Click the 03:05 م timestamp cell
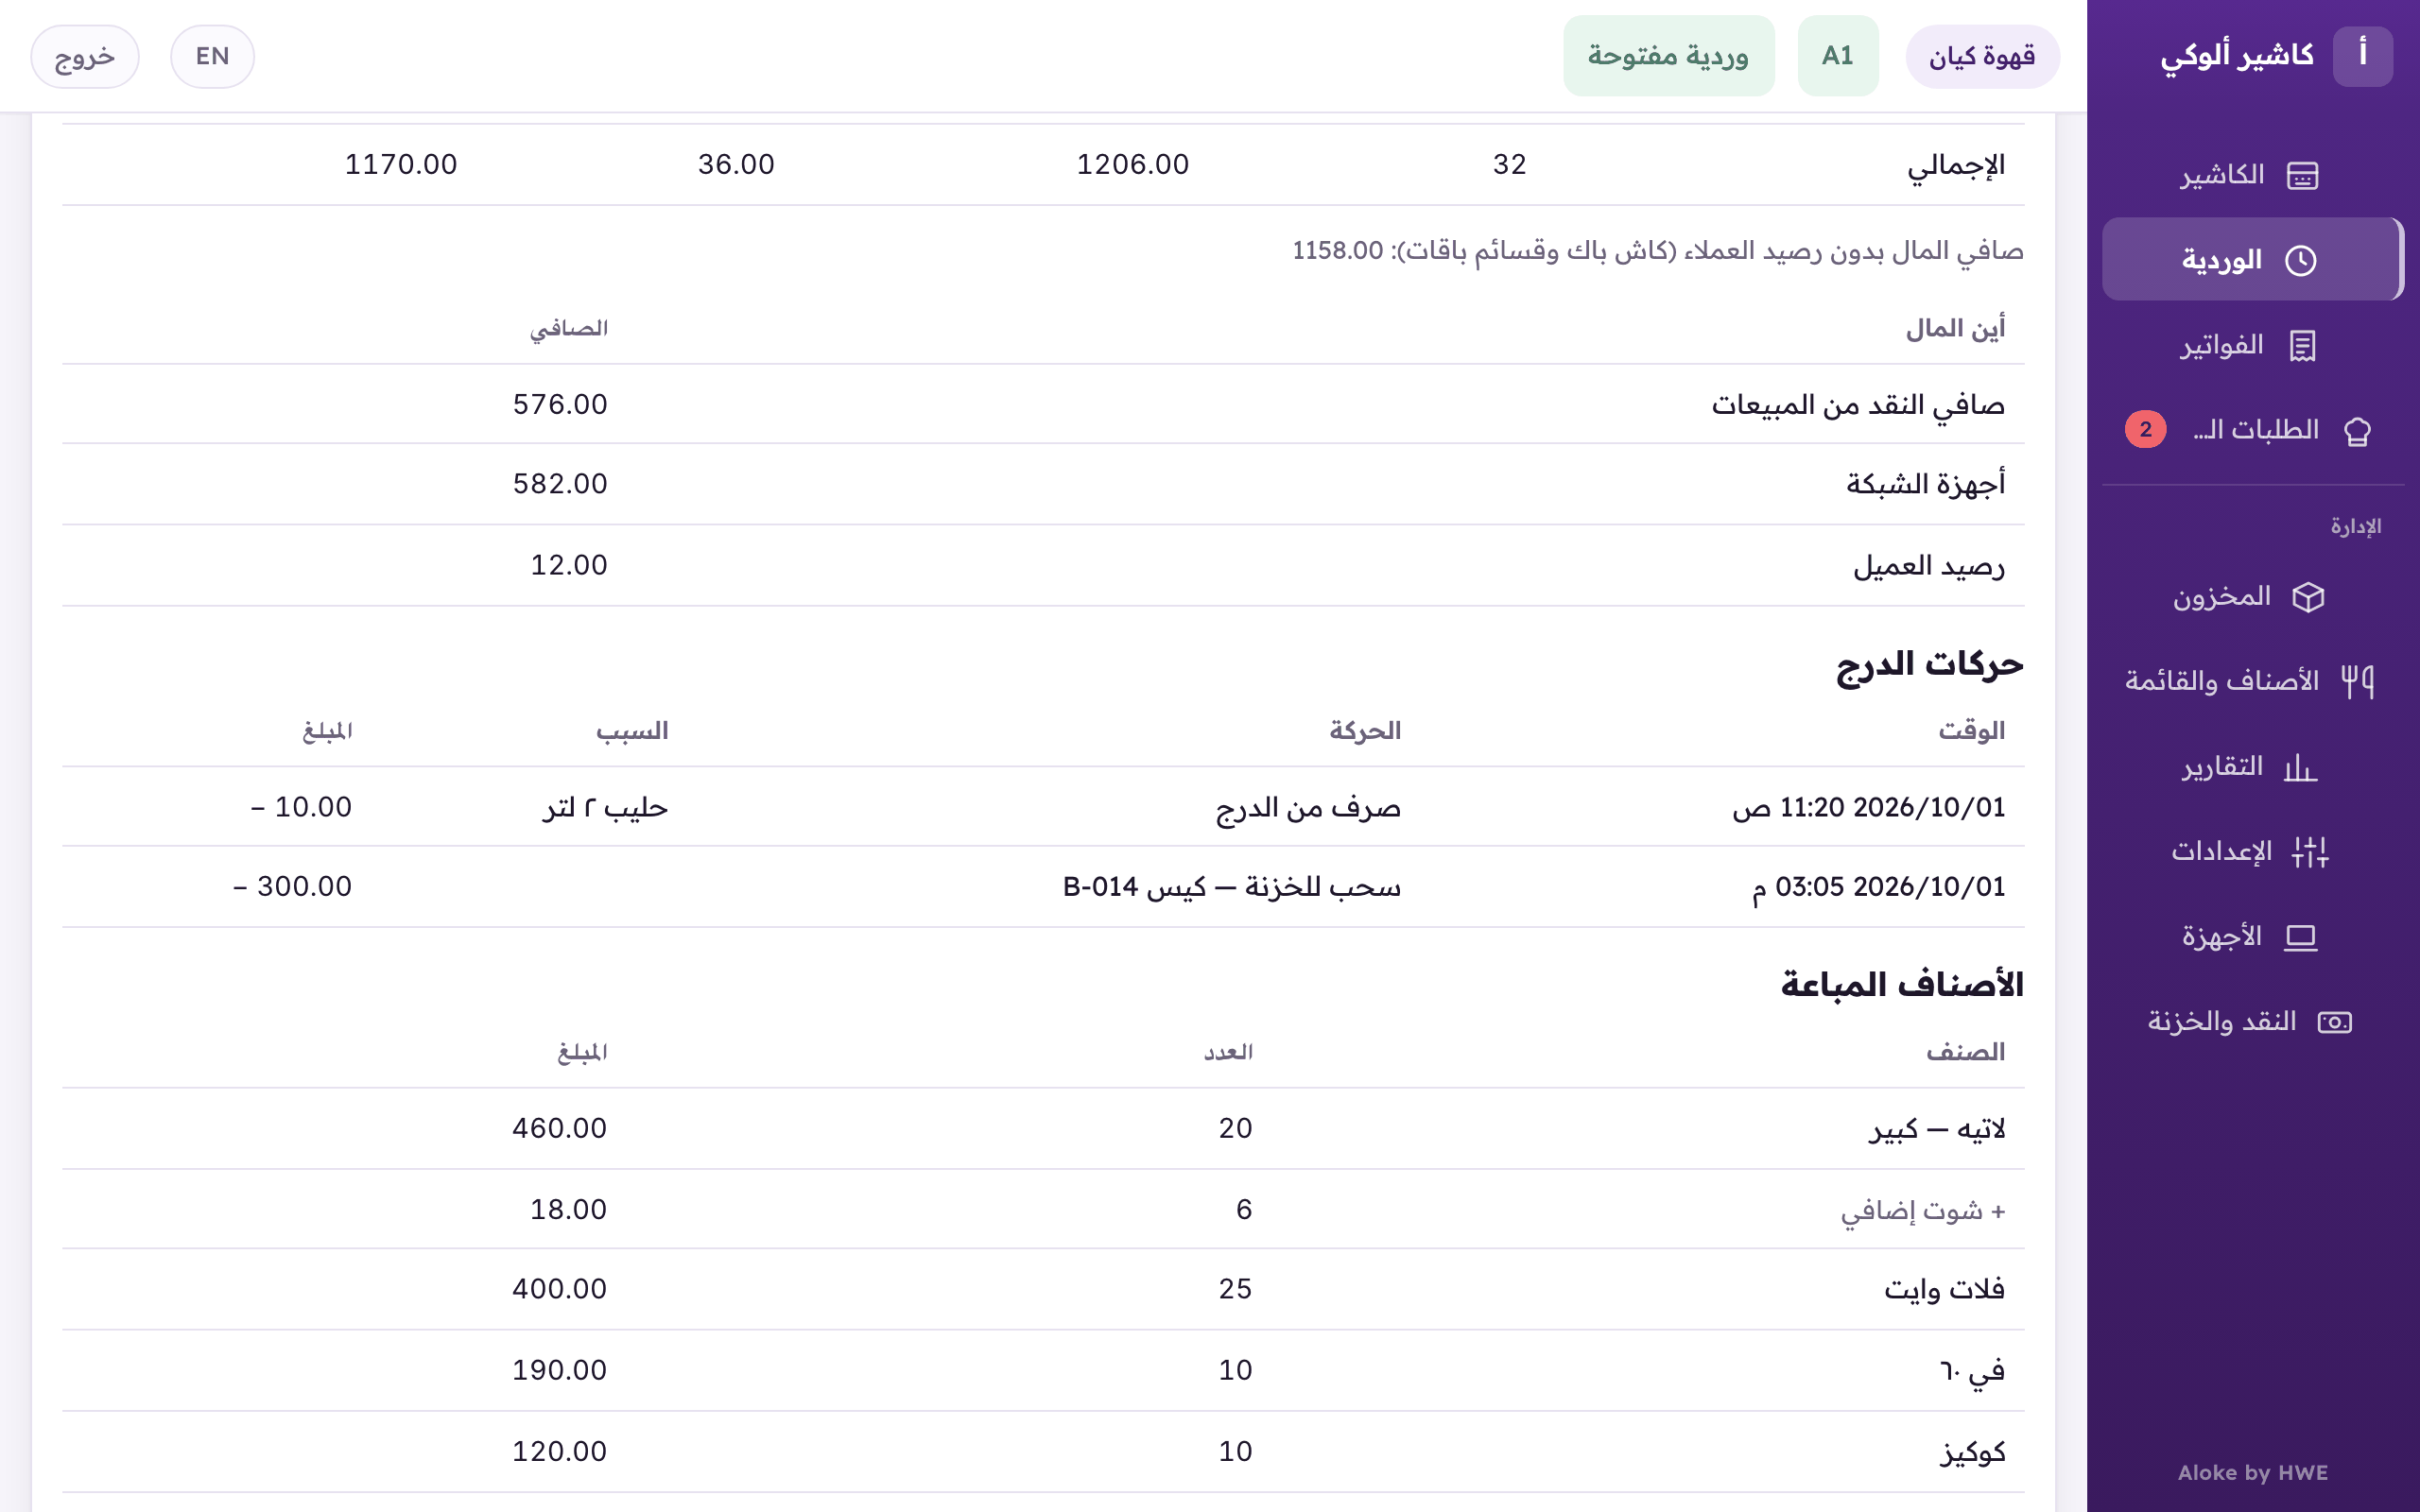The height and width of the screenshot is (1512, 2420). click(x=1878, y=887)
